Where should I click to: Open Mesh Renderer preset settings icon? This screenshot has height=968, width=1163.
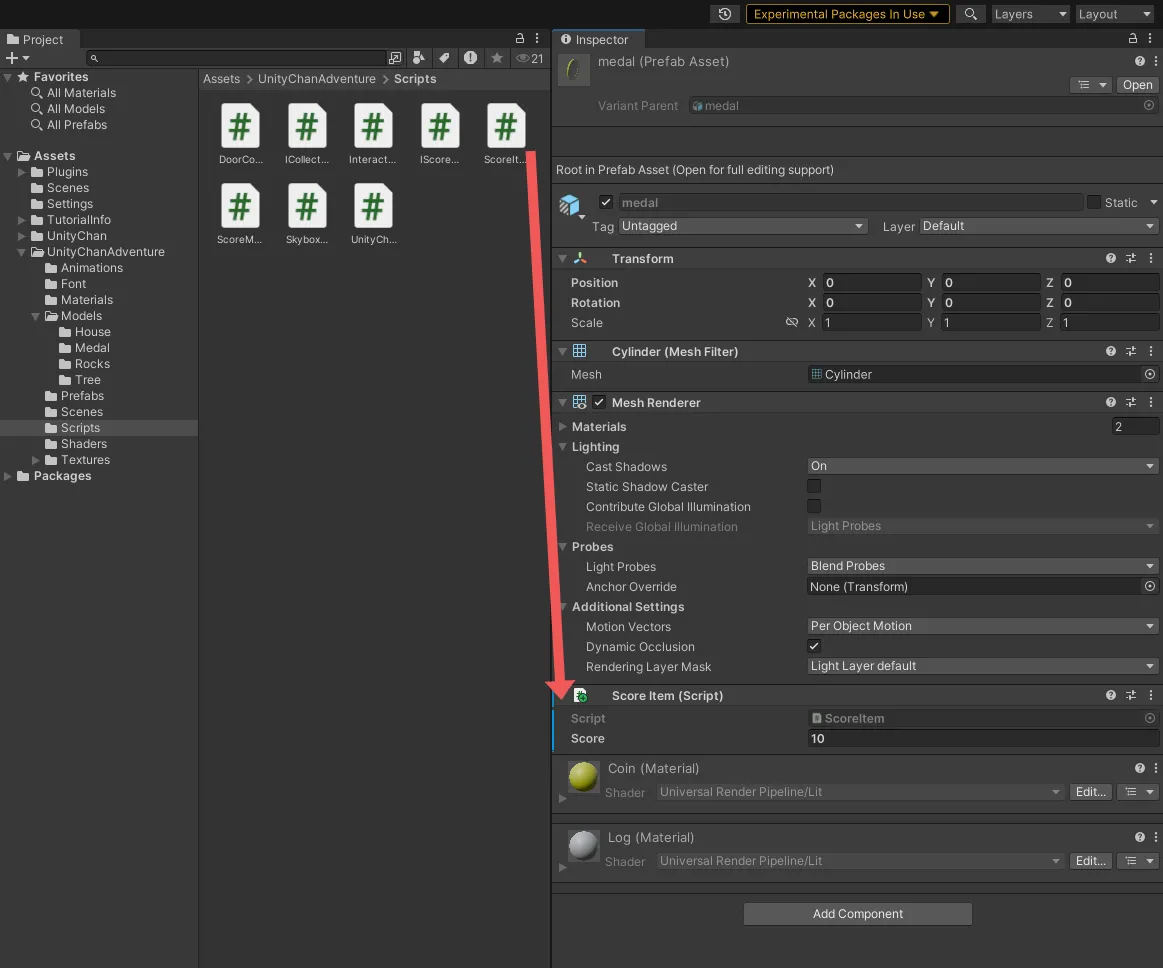tap(1131, 402)
